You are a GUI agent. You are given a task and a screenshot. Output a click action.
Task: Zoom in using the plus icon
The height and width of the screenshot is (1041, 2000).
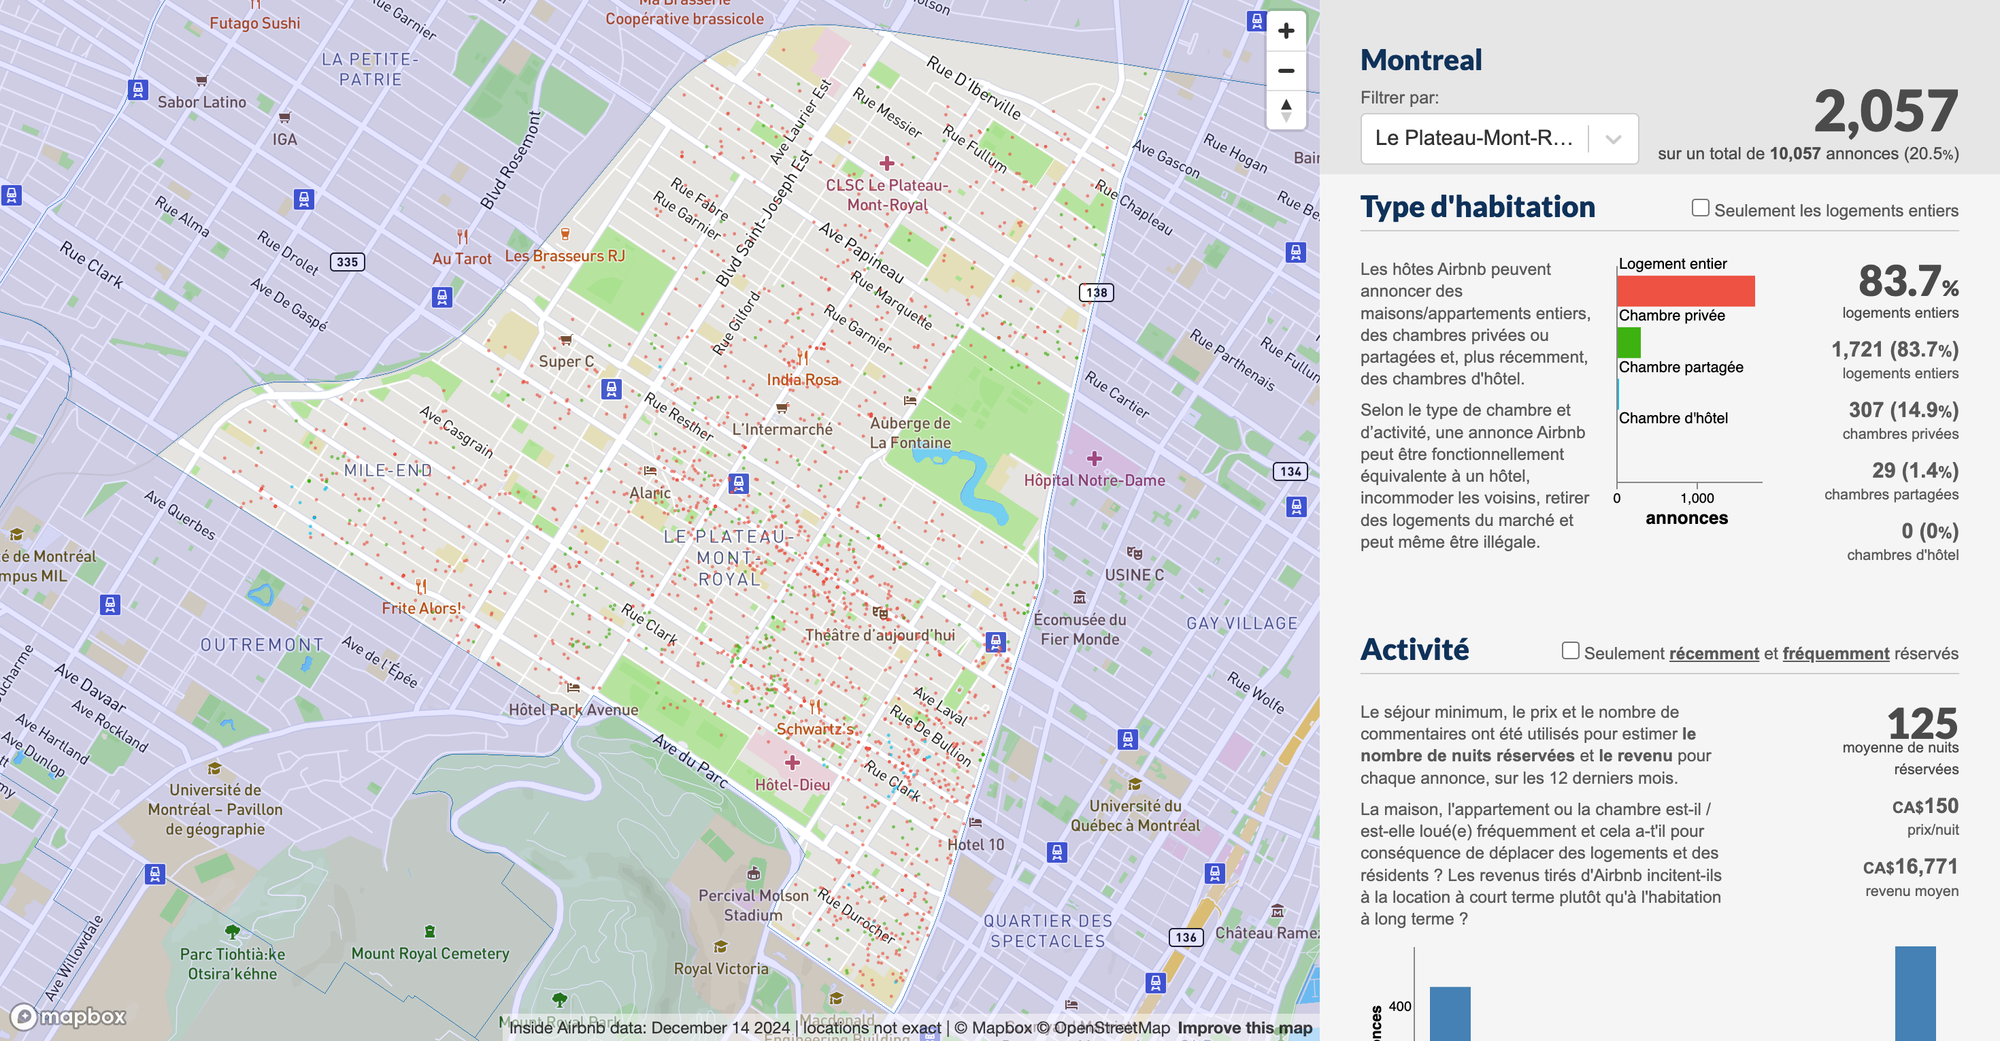1286,30
